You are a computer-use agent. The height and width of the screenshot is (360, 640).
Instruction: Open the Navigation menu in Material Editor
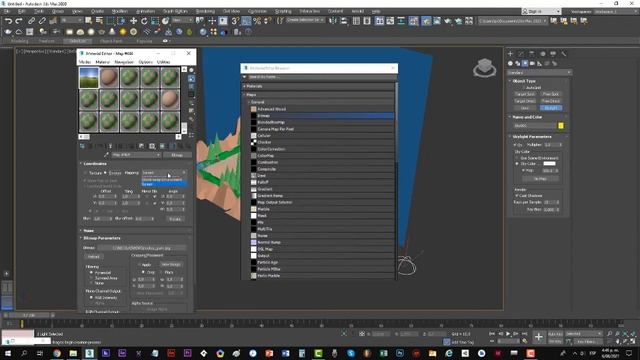[124, 62]
